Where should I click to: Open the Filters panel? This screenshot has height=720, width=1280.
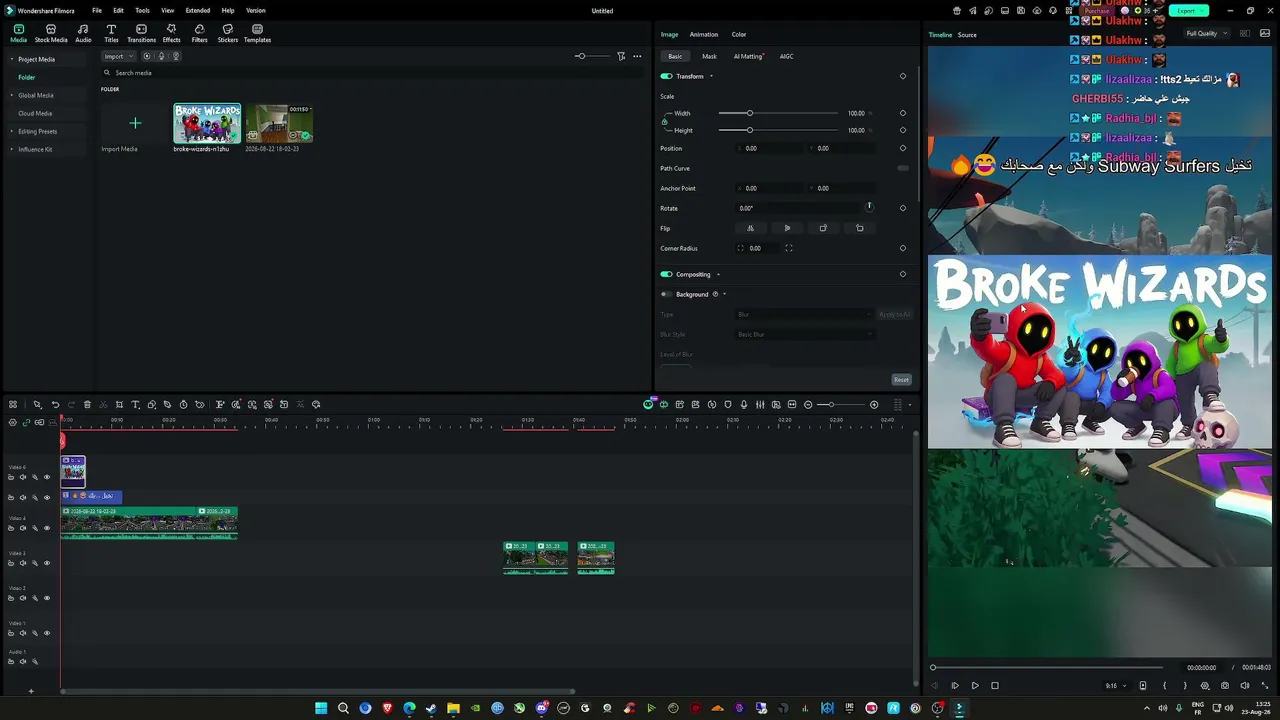click(x=199, y=34)
